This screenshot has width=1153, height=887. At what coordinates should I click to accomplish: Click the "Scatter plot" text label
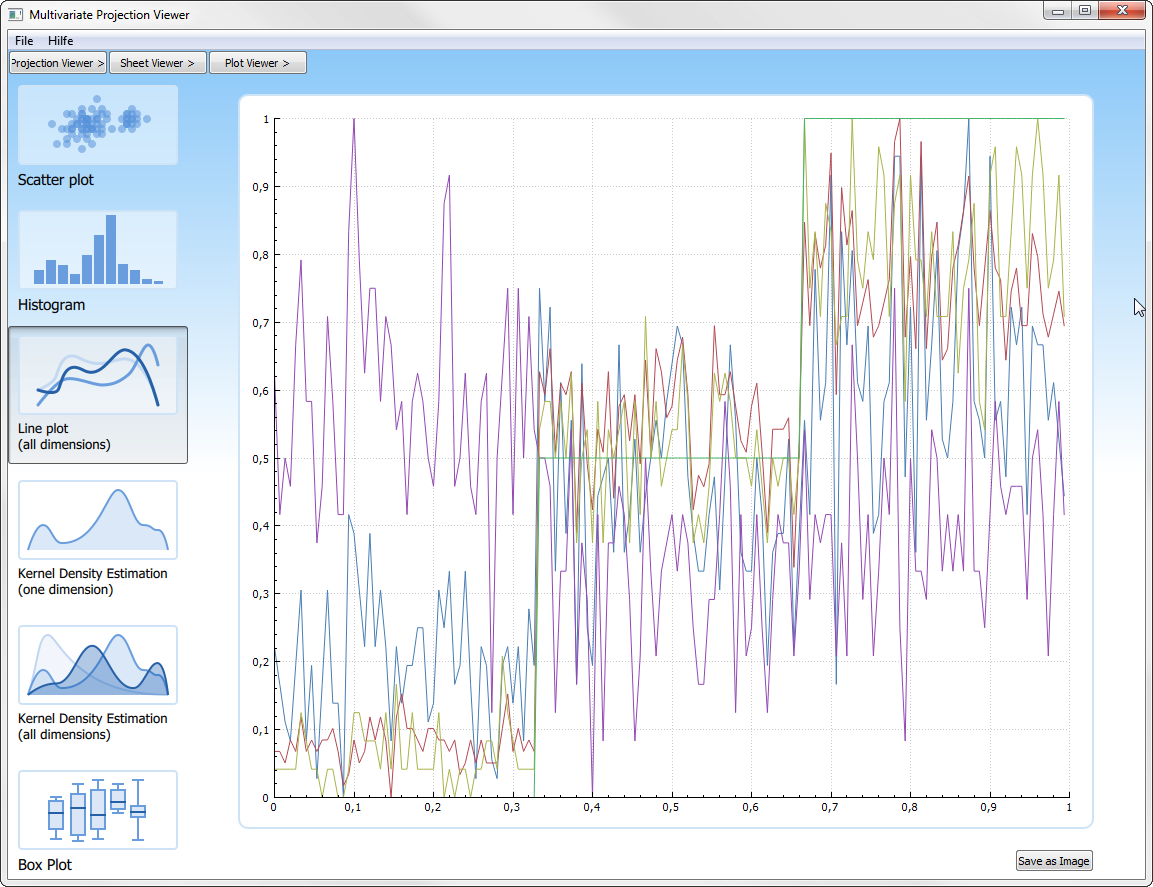(x=56, y=180)
